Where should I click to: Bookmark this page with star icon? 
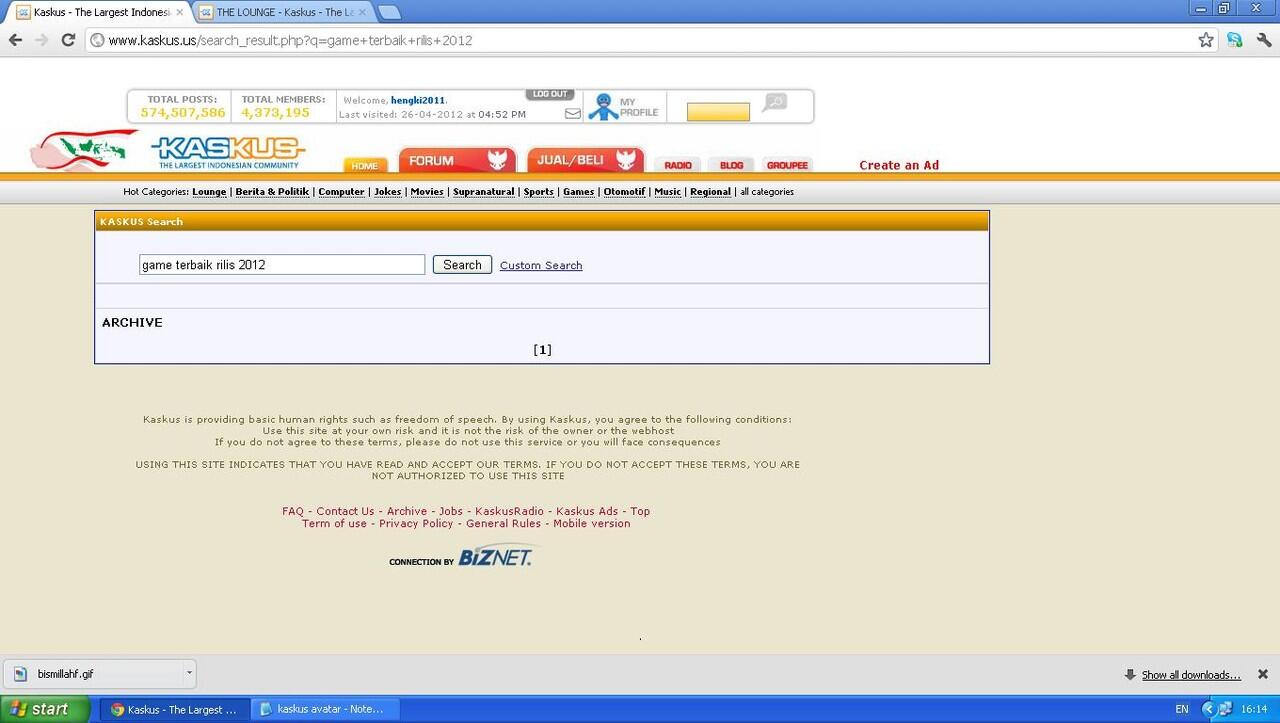pos(1206,40)
